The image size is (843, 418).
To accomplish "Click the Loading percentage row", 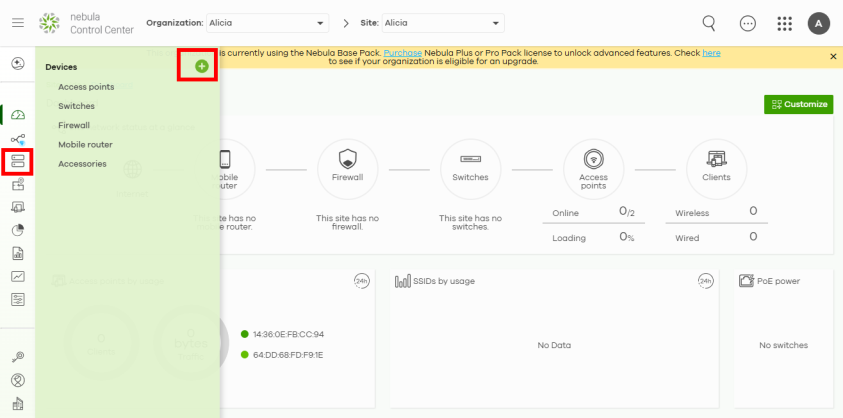I will click(594, 237).
